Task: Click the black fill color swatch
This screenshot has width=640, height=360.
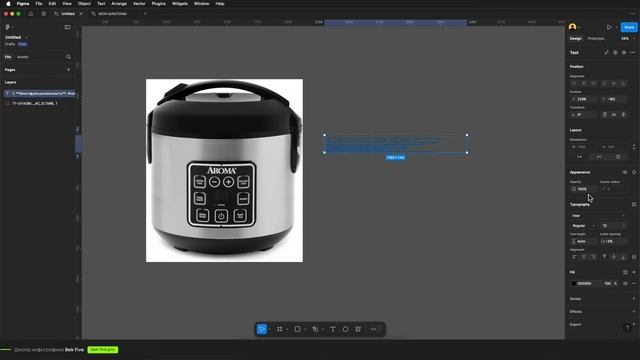Action: coord(573,283)
